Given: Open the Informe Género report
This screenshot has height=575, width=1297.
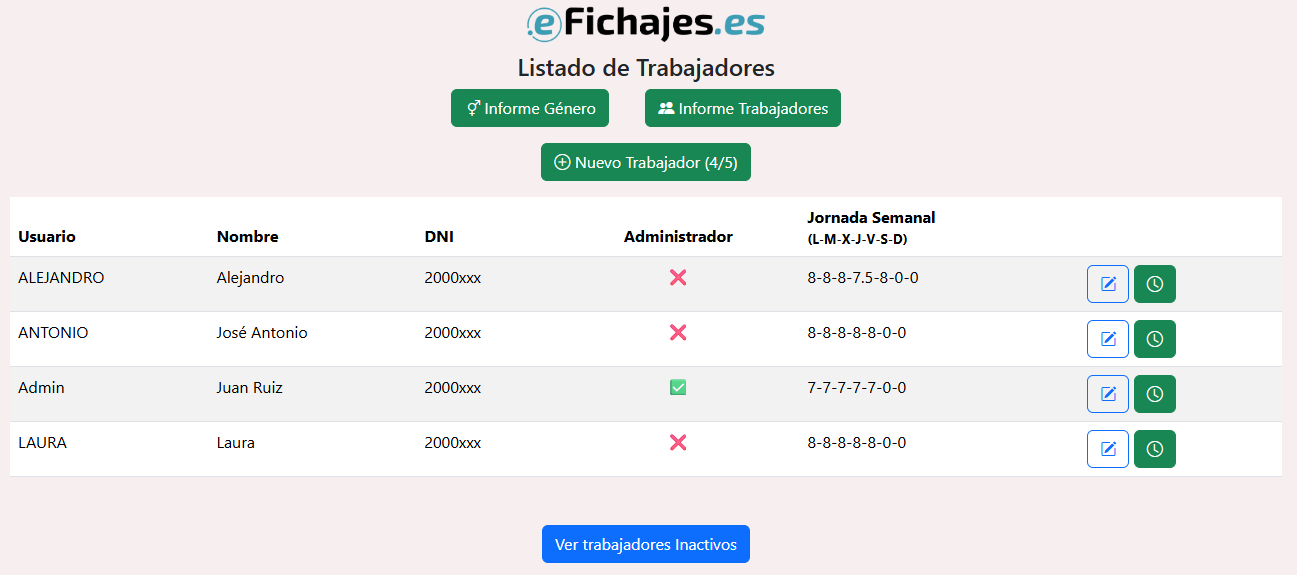Looking at the screenshot, I should (529, 109).
